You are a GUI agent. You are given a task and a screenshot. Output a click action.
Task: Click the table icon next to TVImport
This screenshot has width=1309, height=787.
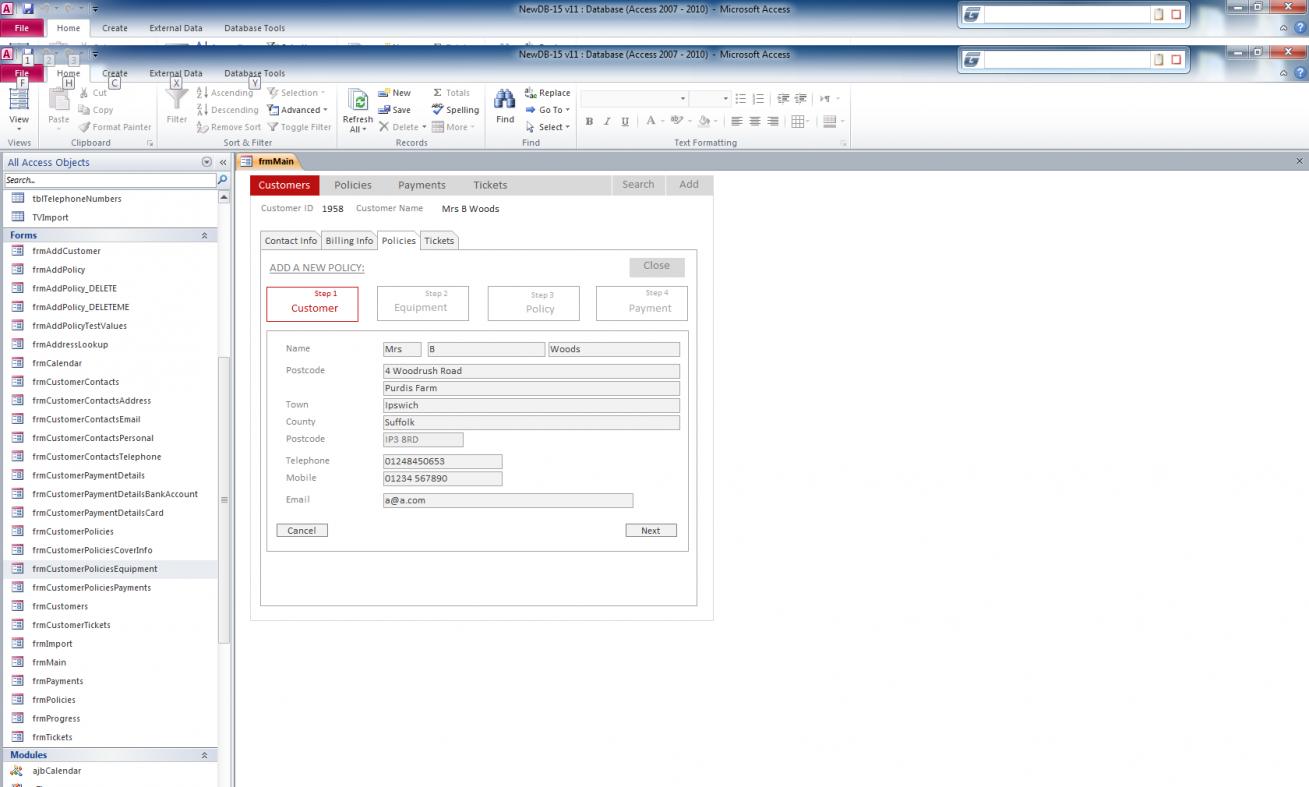17,217
